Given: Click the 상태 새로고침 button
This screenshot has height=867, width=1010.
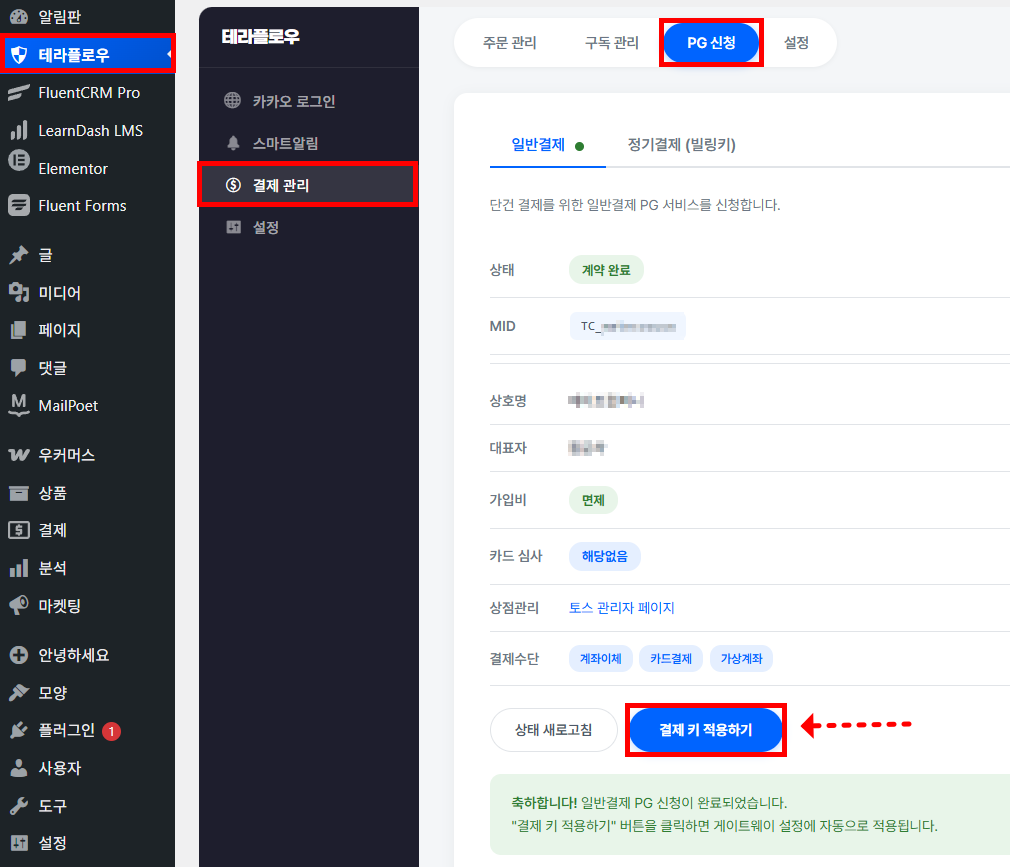Looking at the screenshot, I should point(553,730).
